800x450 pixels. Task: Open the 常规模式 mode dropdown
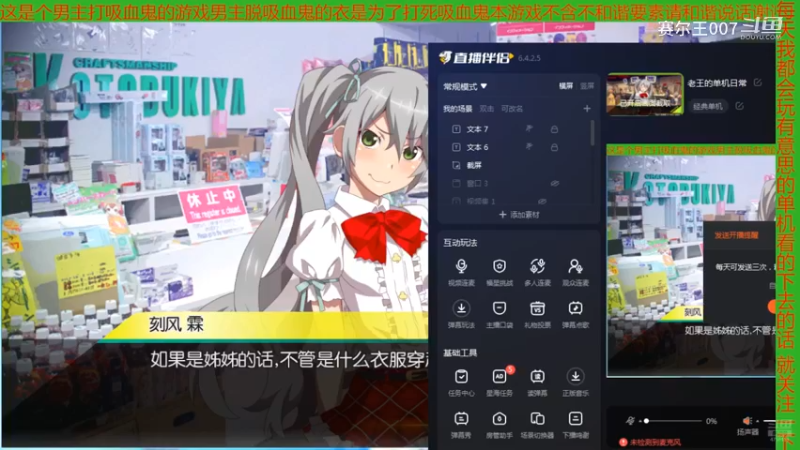pos(465,87)
